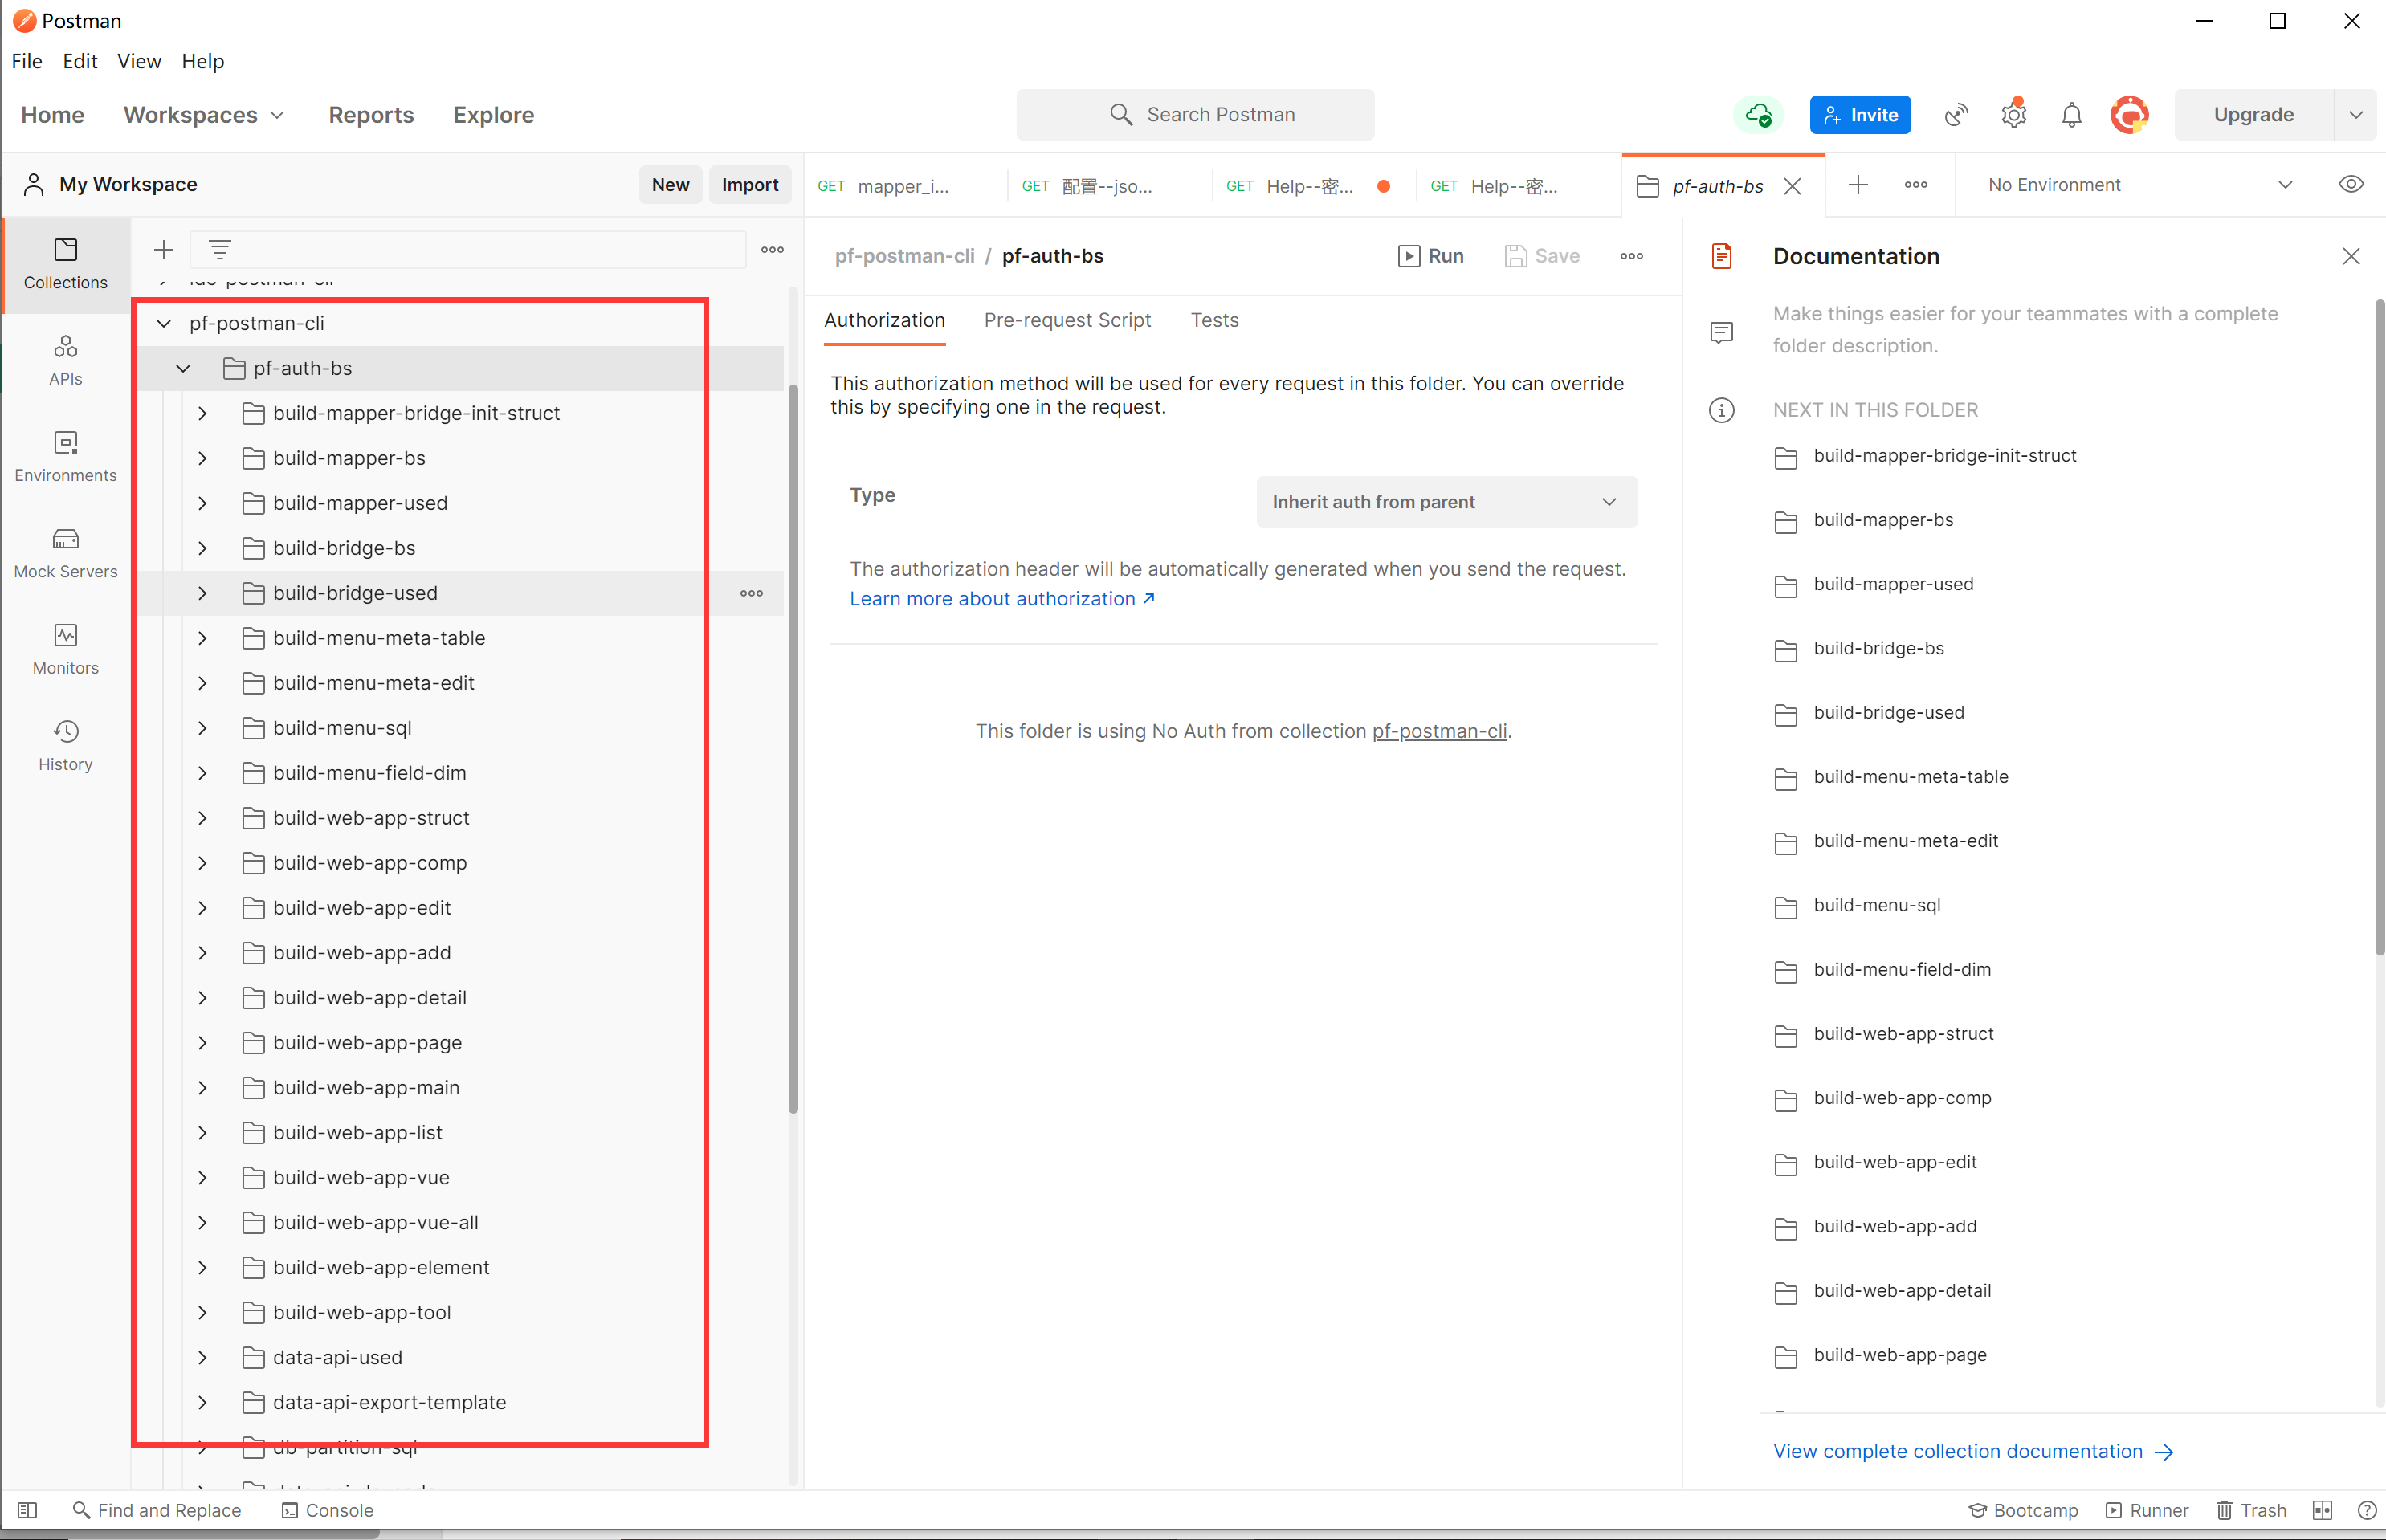Open the Runner from status bar
Image resolution: width=2386 pixels, height=1540 pixels.
click(2146, 1510)
